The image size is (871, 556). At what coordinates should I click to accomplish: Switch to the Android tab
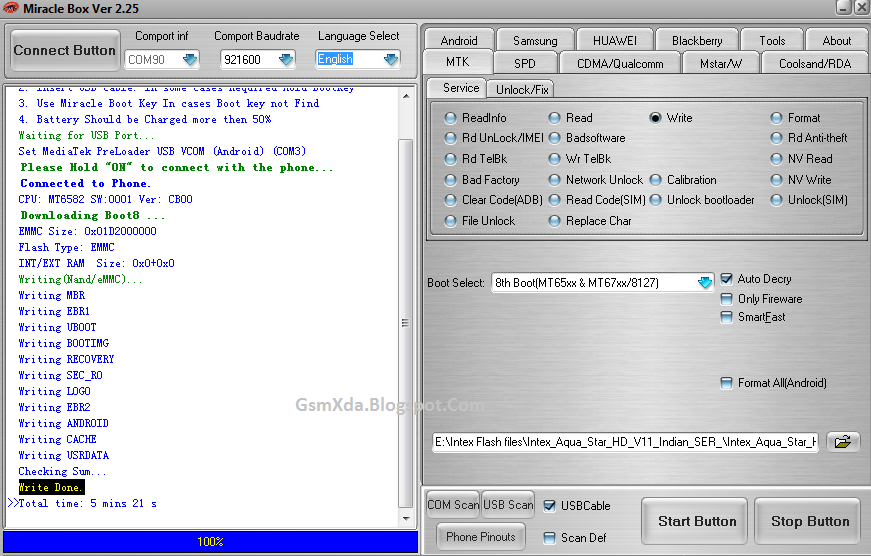(x=459, y=41)
